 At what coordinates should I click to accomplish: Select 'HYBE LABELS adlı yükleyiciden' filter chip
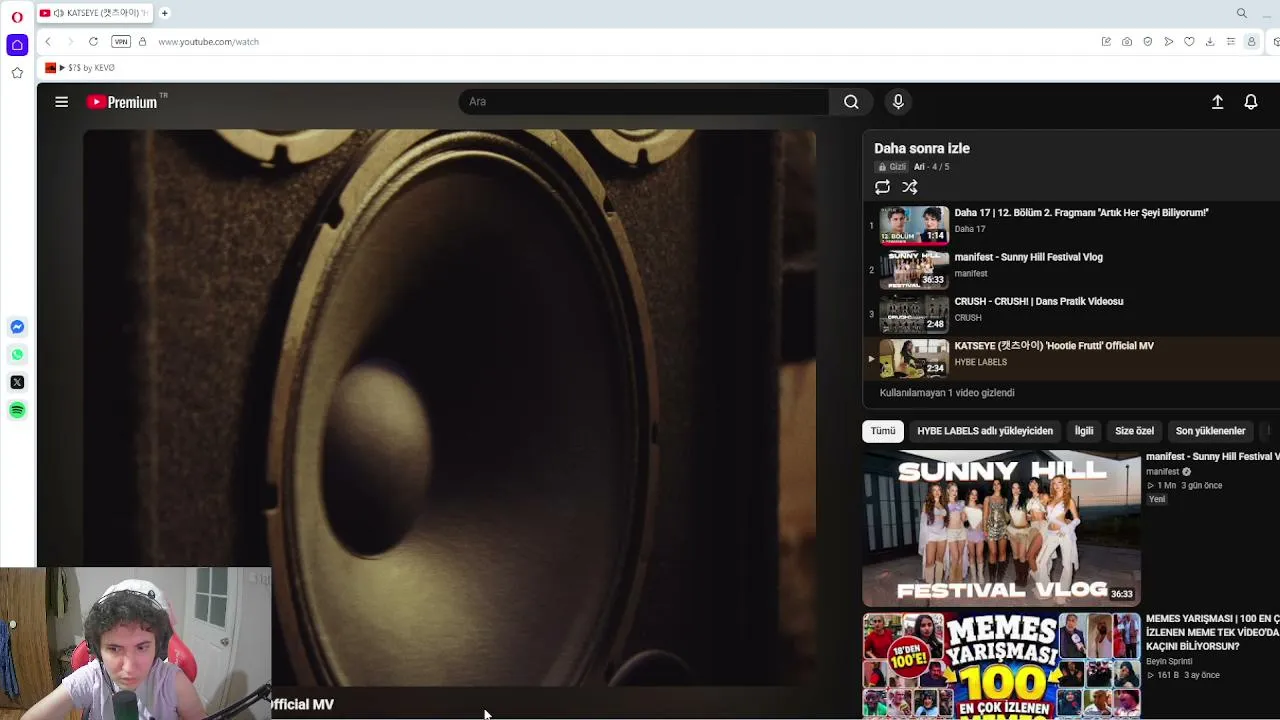pos(985,431)
